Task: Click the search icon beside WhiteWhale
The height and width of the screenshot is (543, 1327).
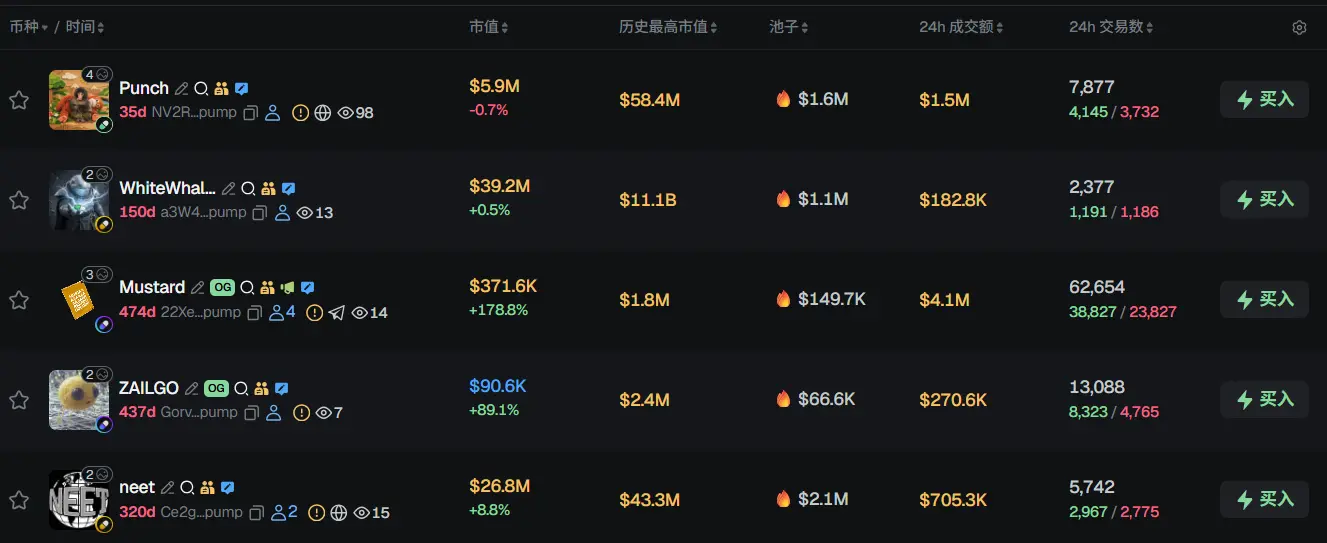Action: point(248,188)
